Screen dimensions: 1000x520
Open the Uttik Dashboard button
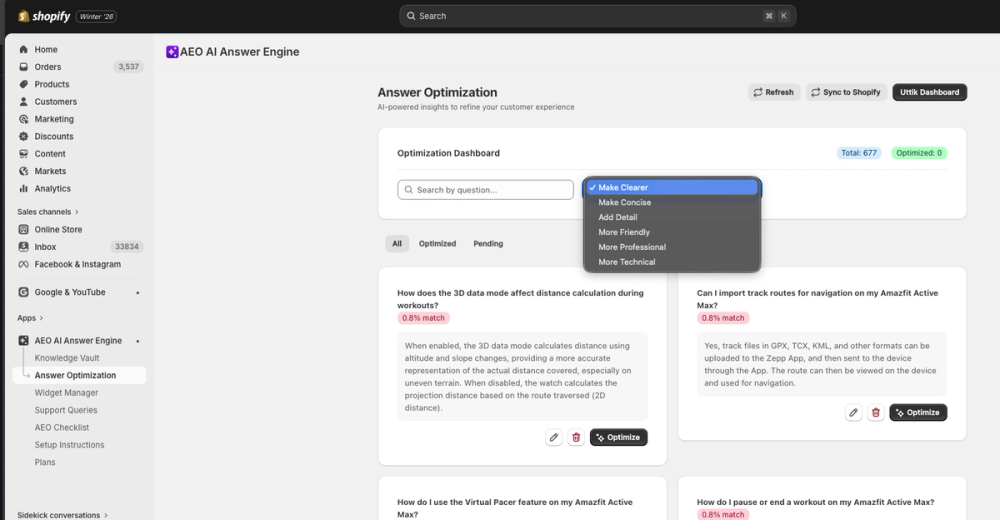click(x=929, y=92)
